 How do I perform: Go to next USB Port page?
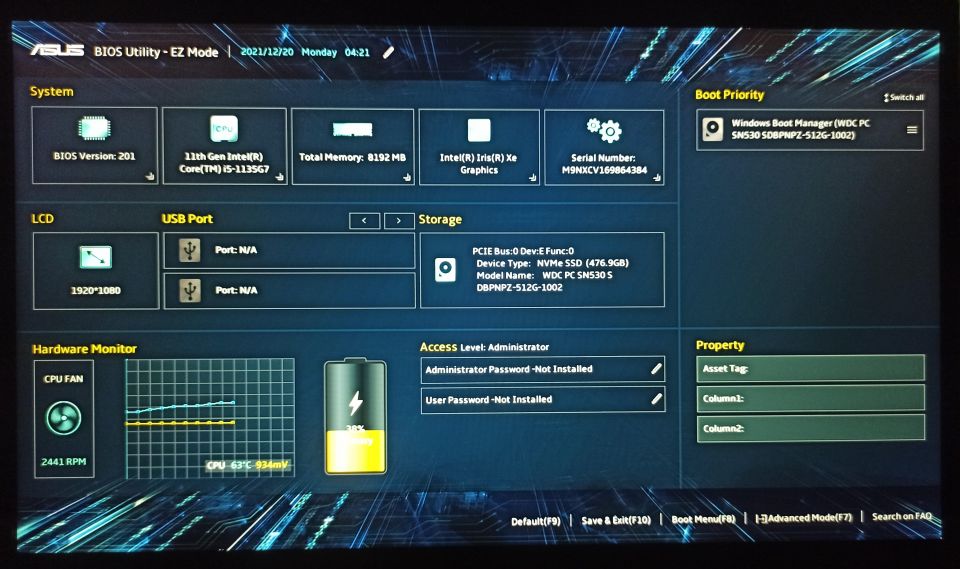click(399, 220)
